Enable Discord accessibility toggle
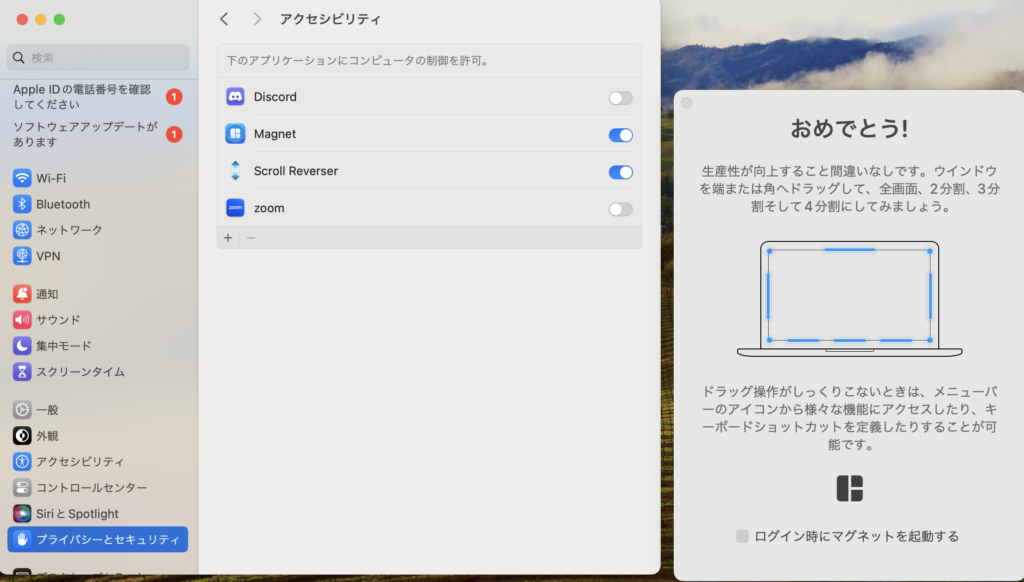 pyautogui.click(x=620, y=98)
